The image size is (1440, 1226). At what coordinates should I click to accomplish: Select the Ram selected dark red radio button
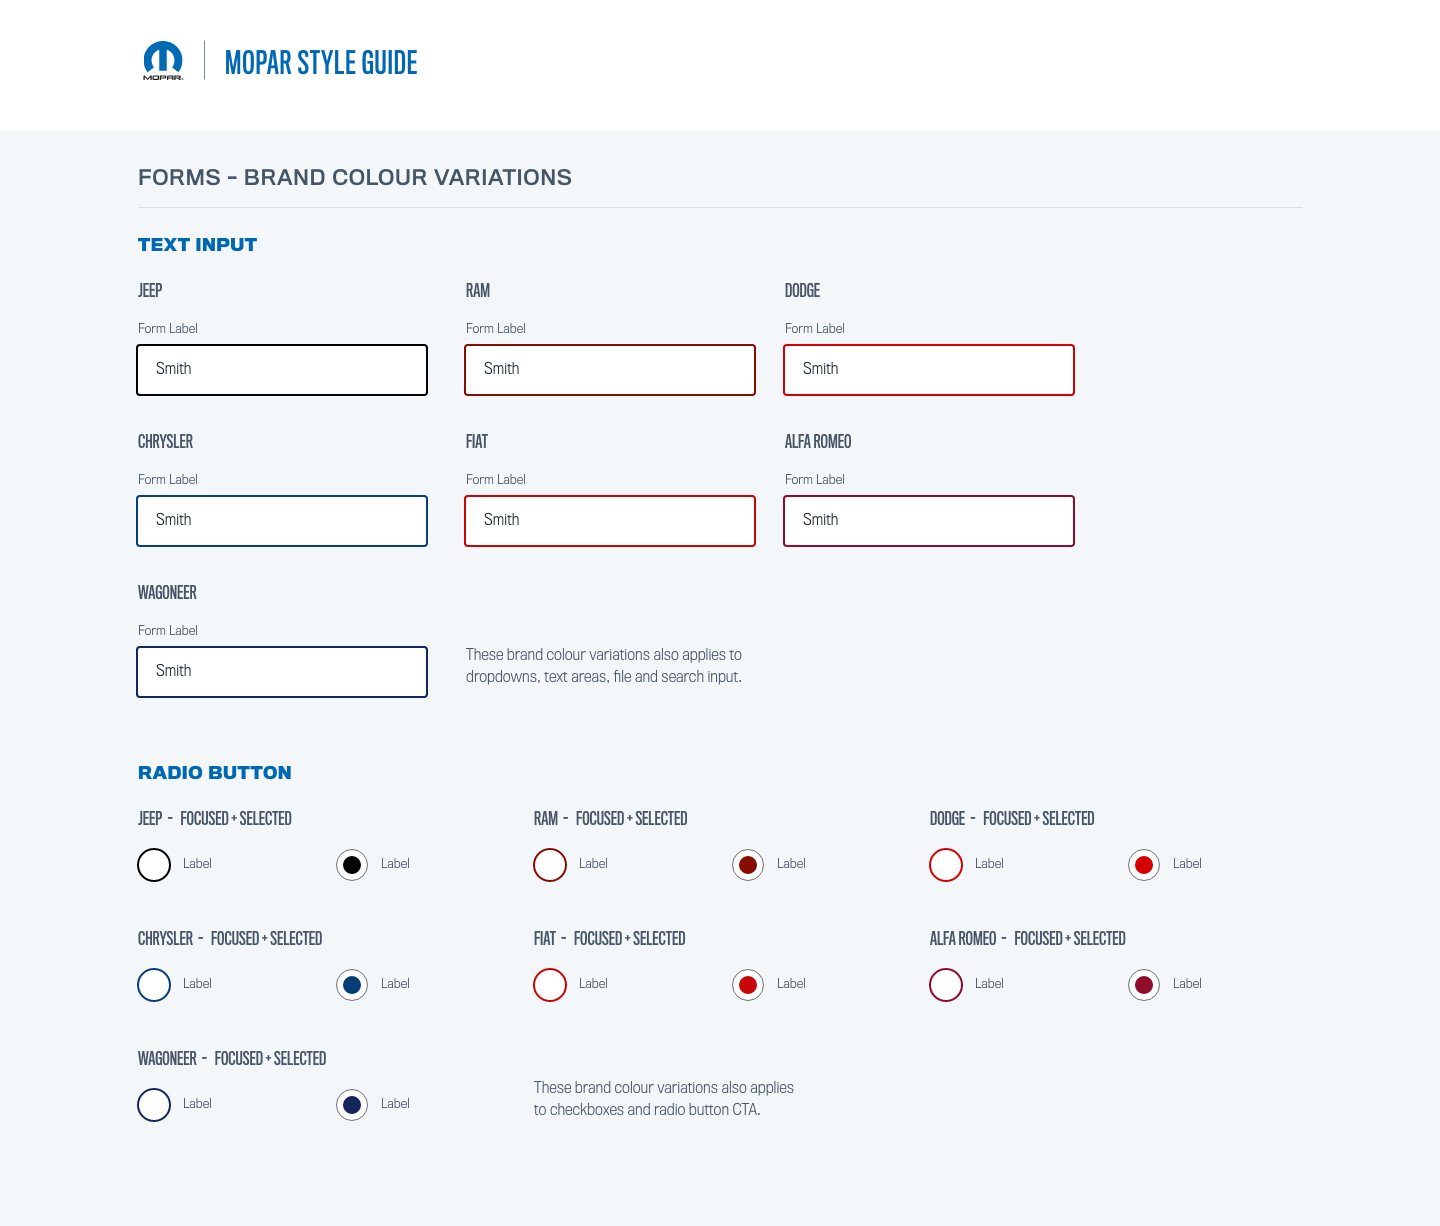pyautogui.click(x=748, y=865)
